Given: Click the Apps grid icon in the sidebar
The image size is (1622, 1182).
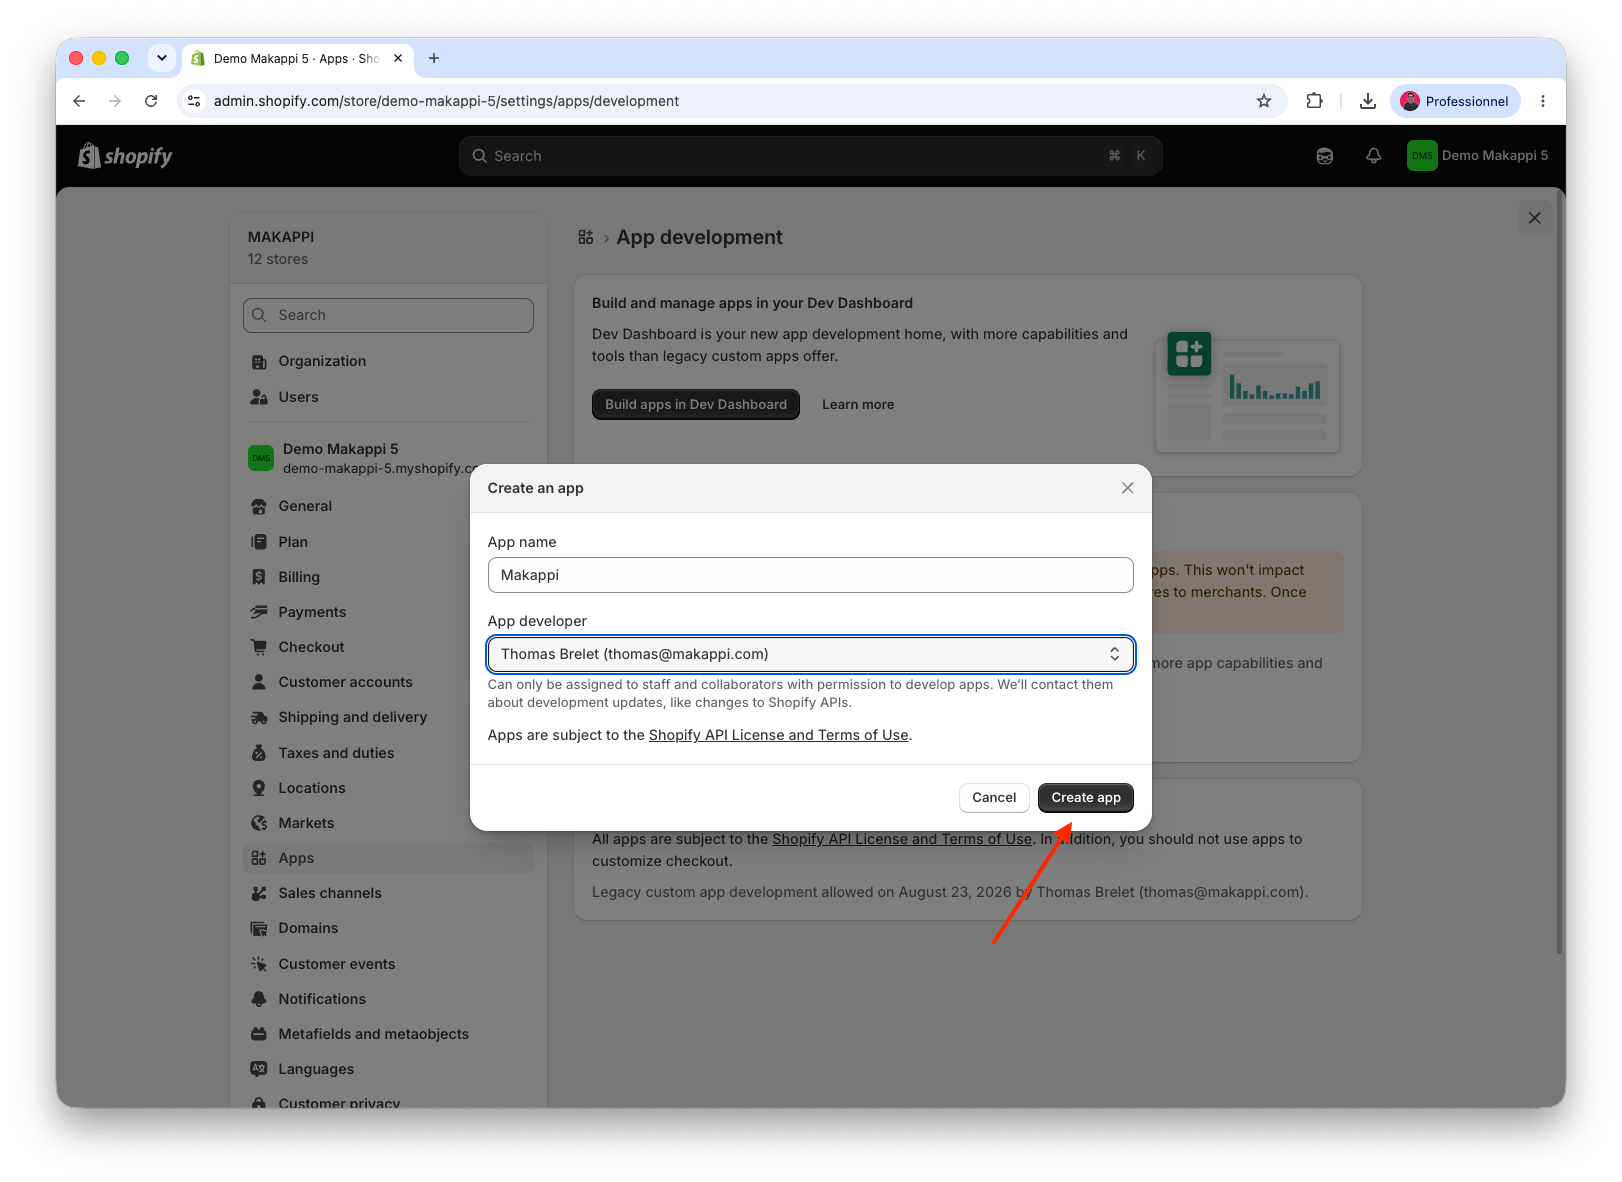Looking at the screenshot, I should 259,858.
